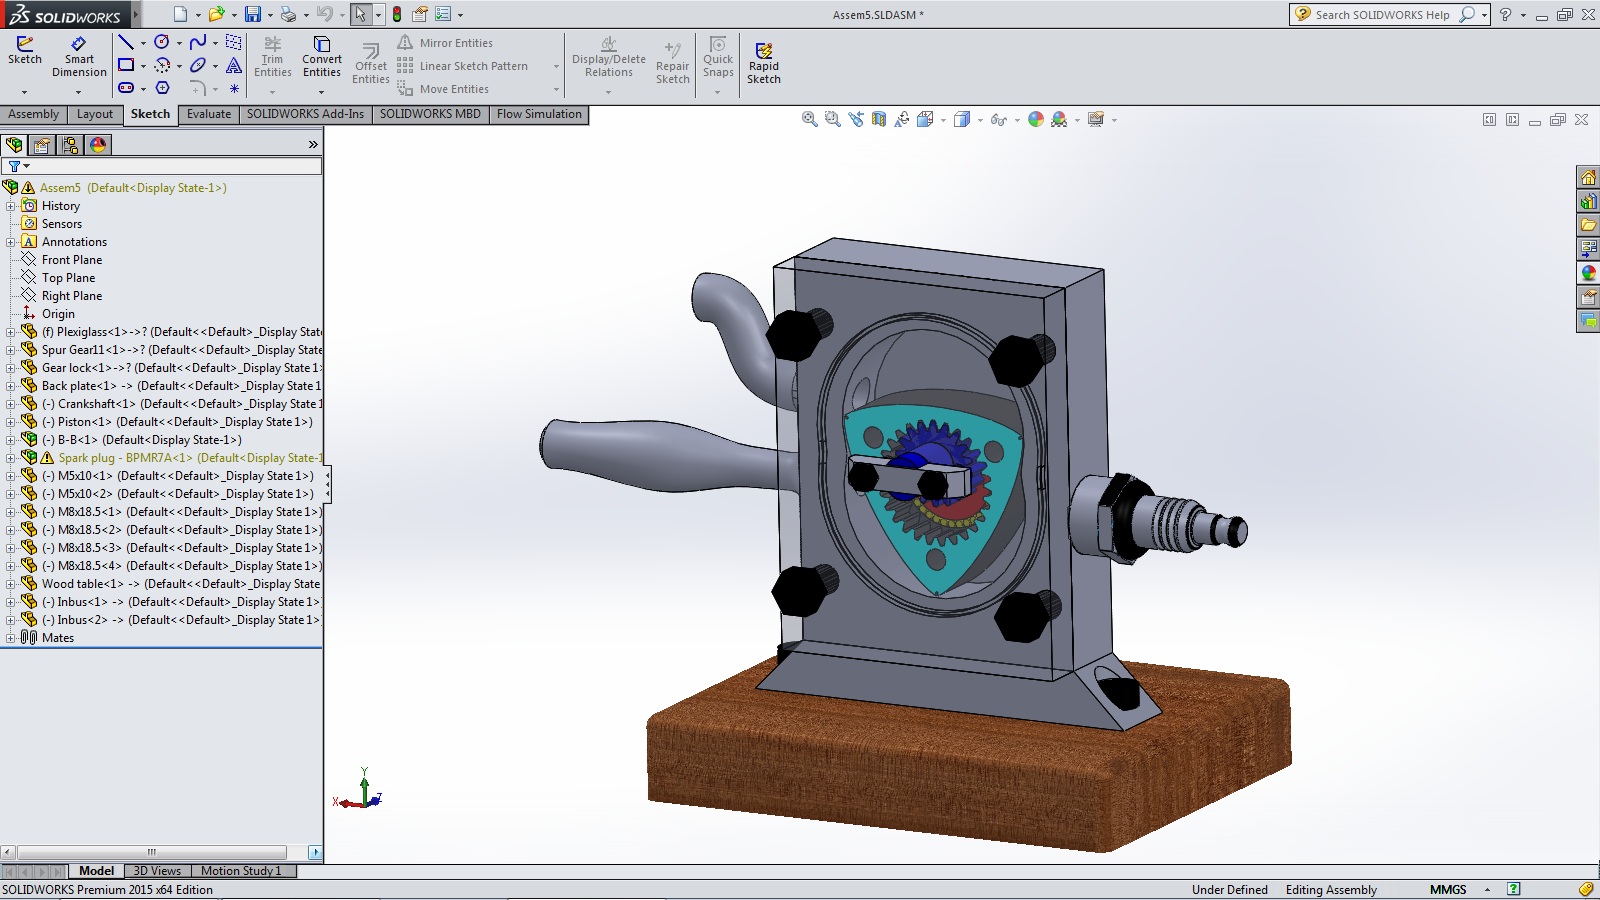Open the unit system arrow beside MMGS
1600x900 pixels.
click(1487, 889)
